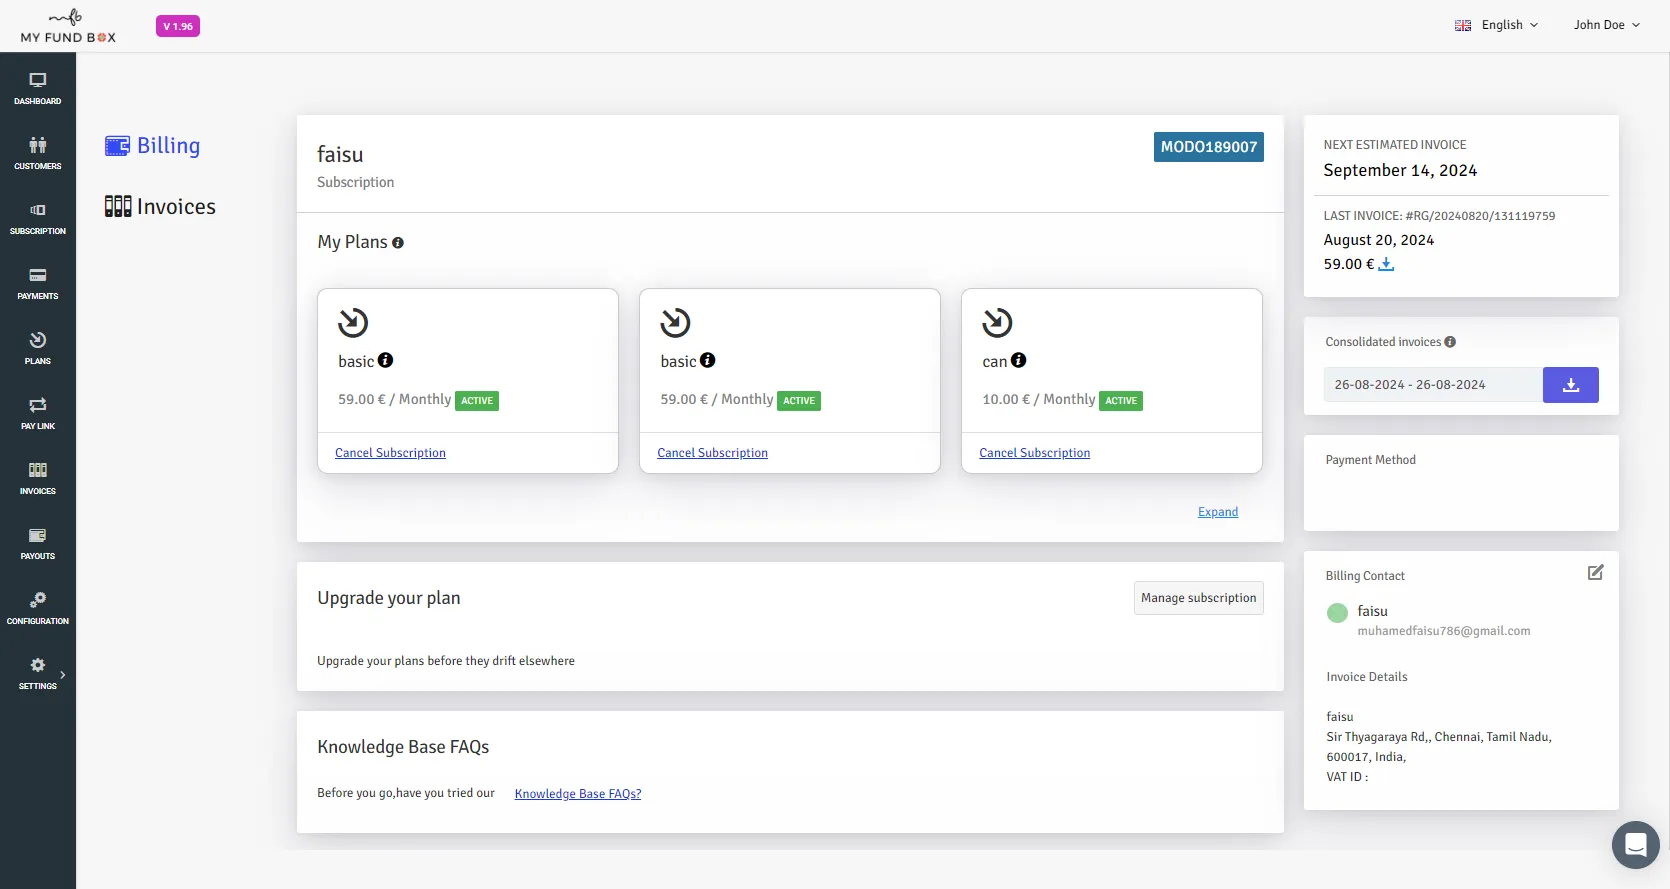Expand the My Plans list
The width and height of the screenshot is (1670, 889).
1218,512
